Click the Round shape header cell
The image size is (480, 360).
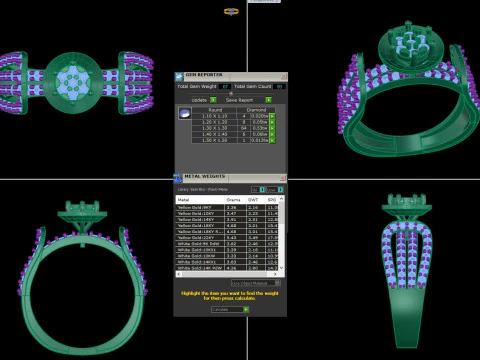coord(215,110)
